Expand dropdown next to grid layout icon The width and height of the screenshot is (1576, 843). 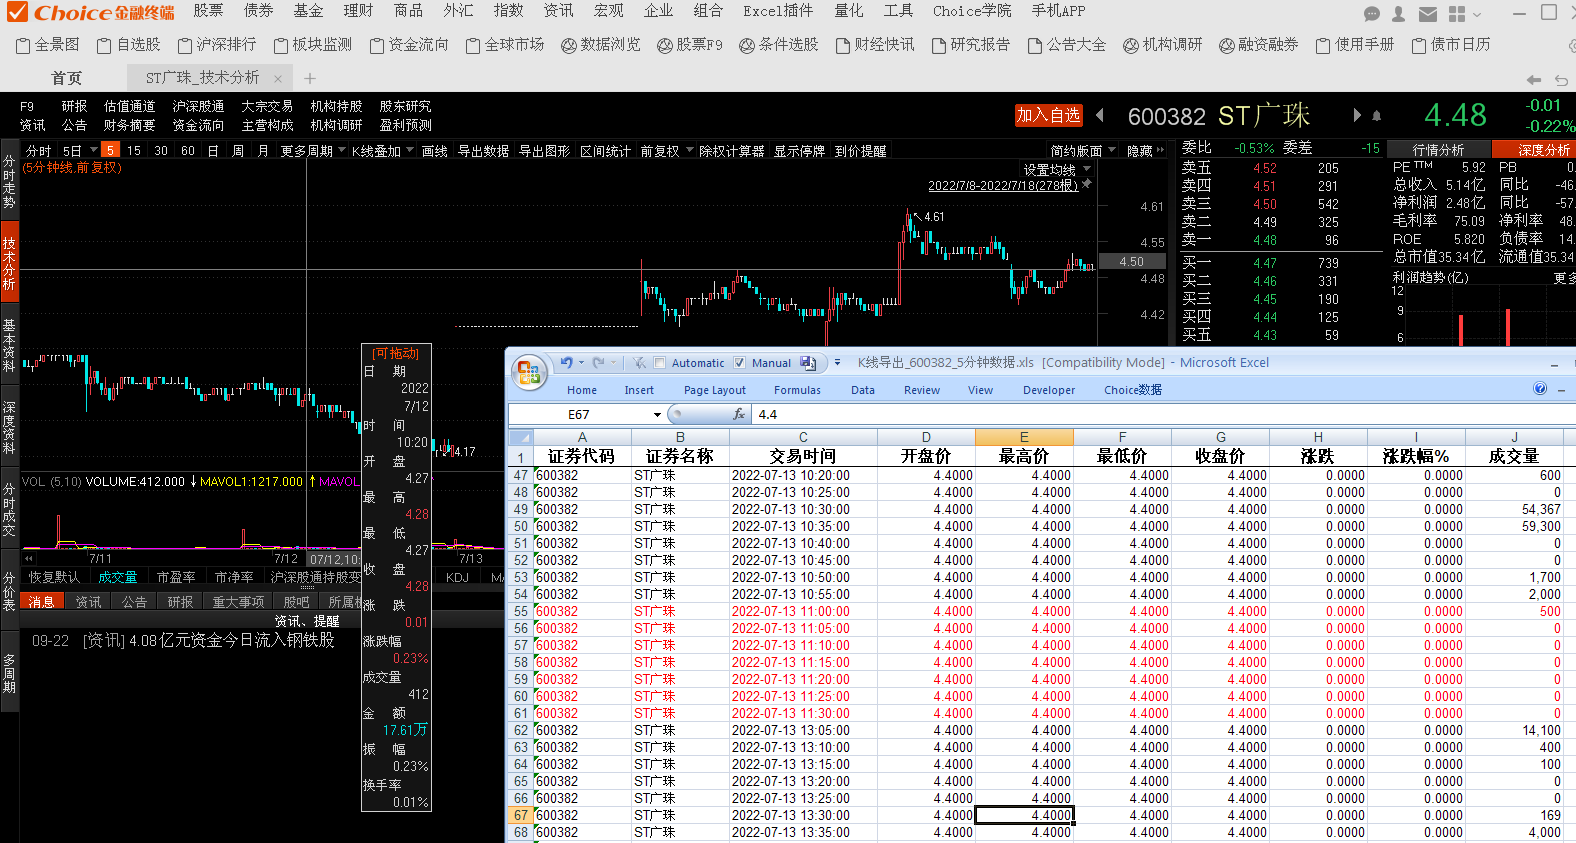tap(1477, 14)
